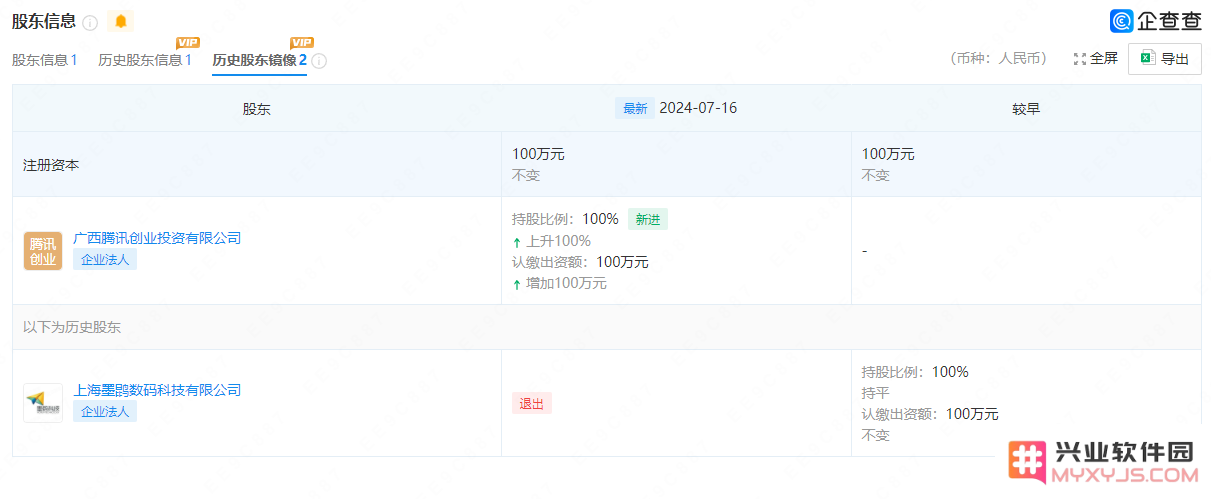Click the red 退出 badge
1211x499 pixels.
pyautogui.click(x=532, y=403)
